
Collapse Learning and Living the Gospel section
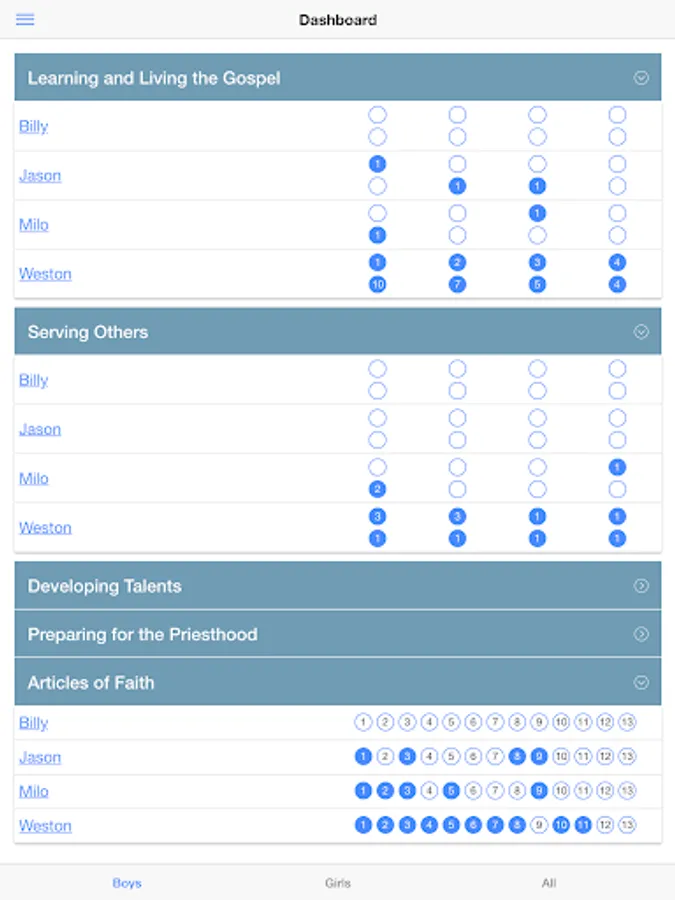(641, 77)
